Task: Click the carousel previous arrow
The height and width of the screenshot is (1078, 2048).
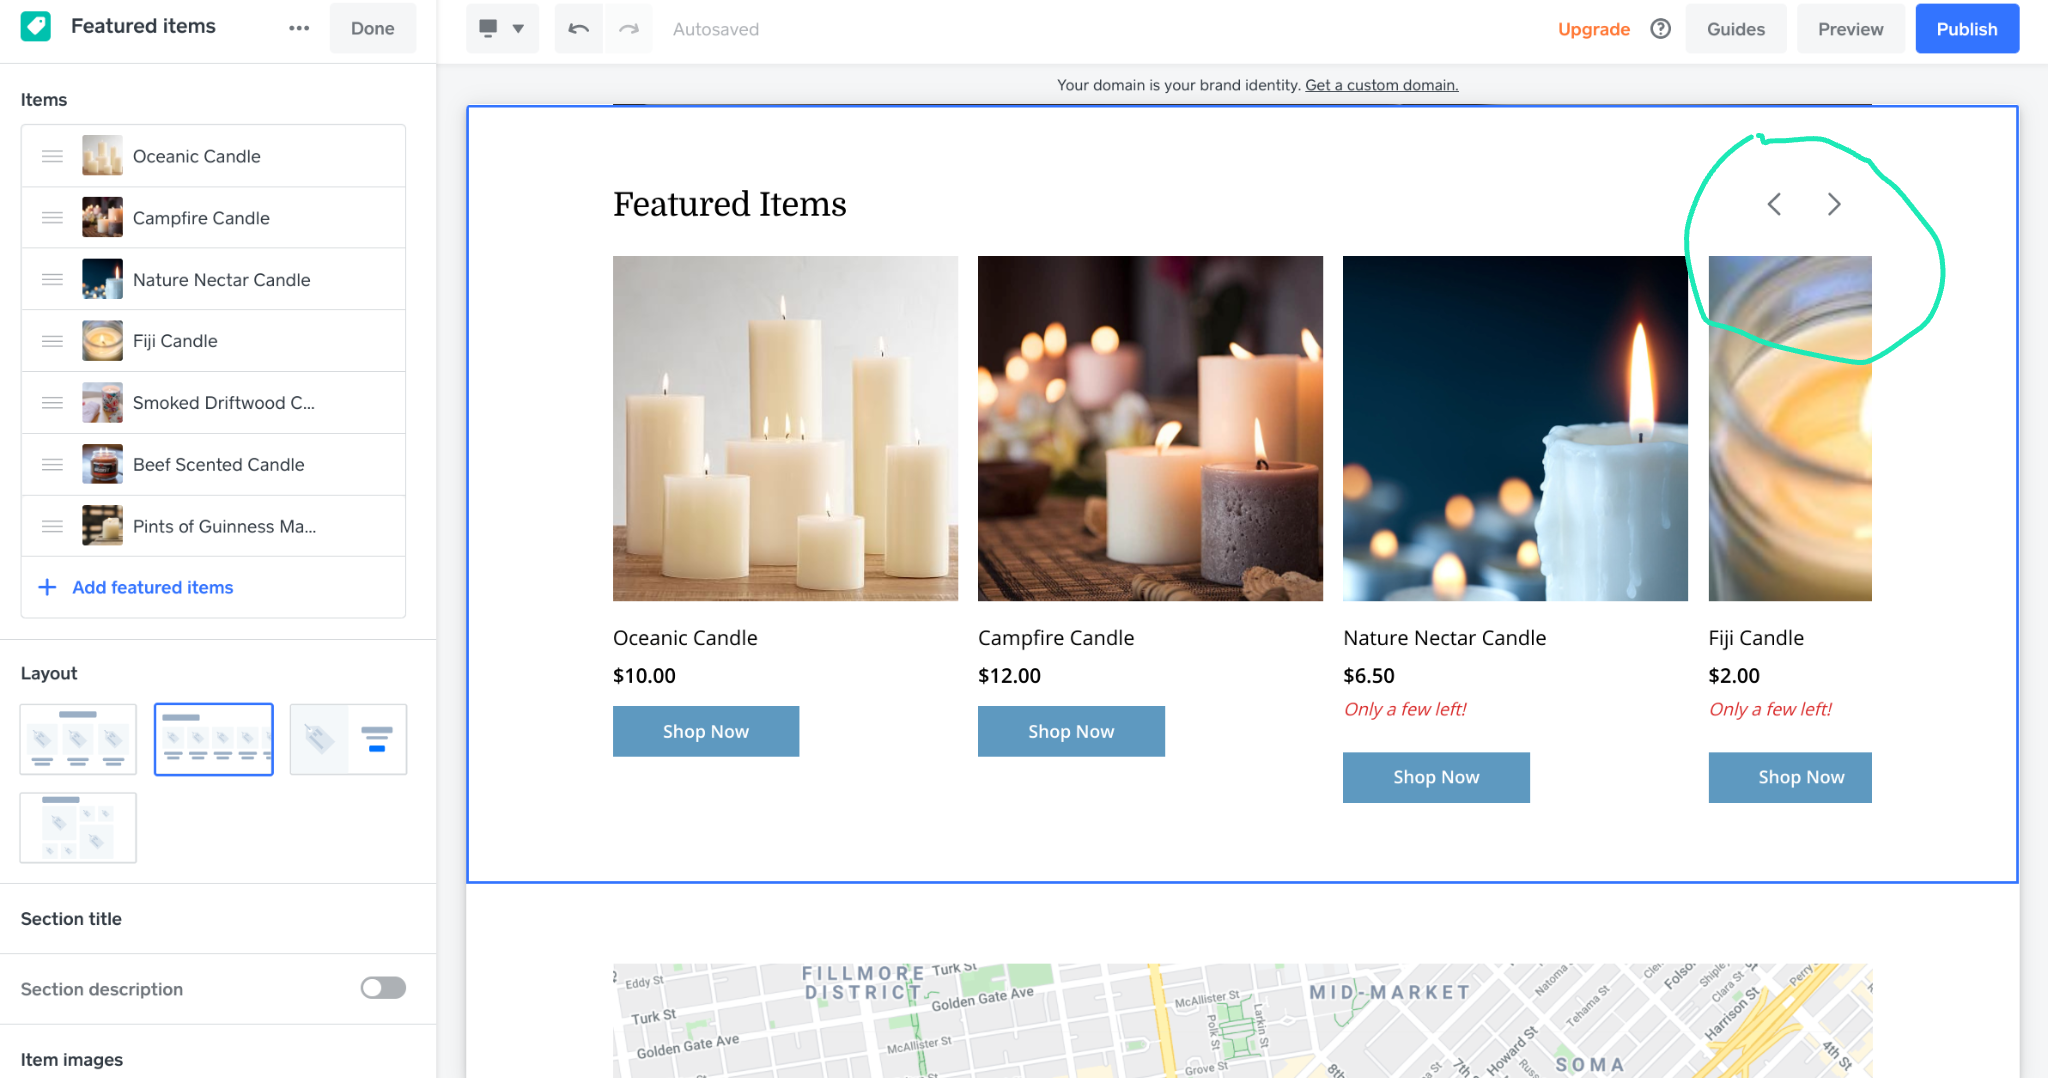Action: (1774, 205)
